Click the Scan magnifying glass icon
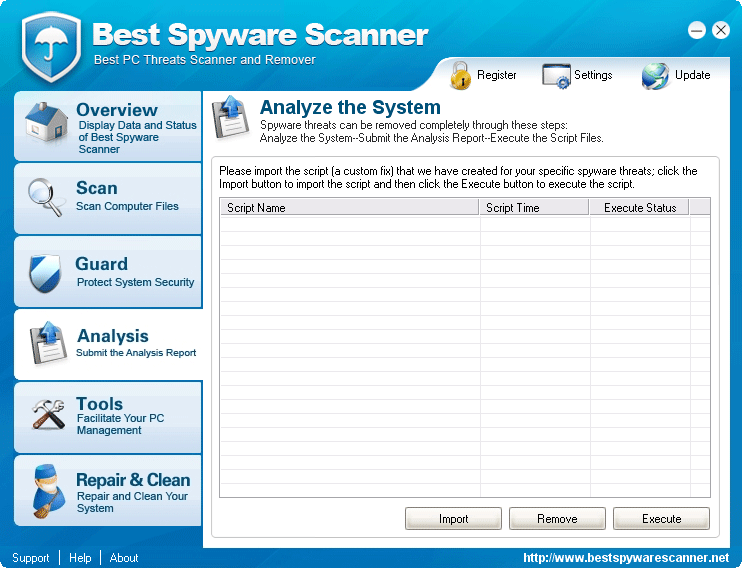 (45, 197)
